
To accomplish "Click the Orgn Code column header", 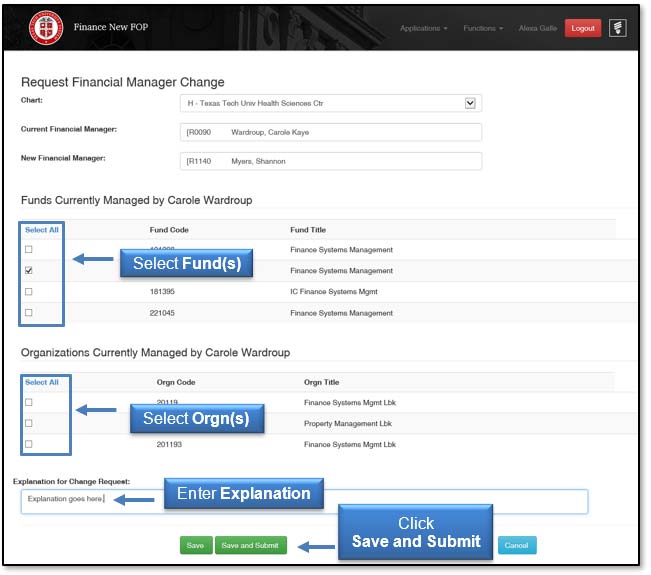I will pyautogui.click(x=176, y=382).
